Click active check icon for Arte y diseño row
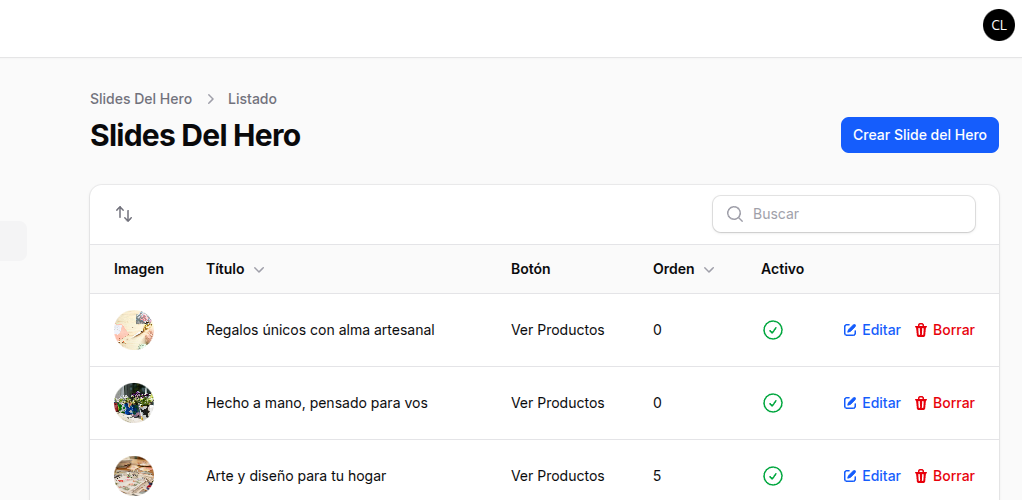The height and width of the screenshot is (500, 1022). coord(772,476)
